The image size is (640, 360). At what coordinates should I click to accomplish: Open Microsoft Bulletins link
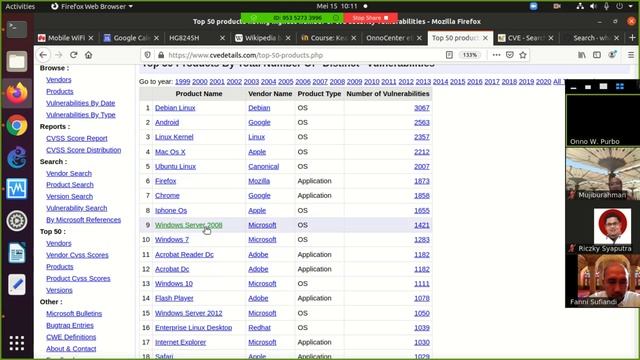pyautogui.click(x=74, y=313)
